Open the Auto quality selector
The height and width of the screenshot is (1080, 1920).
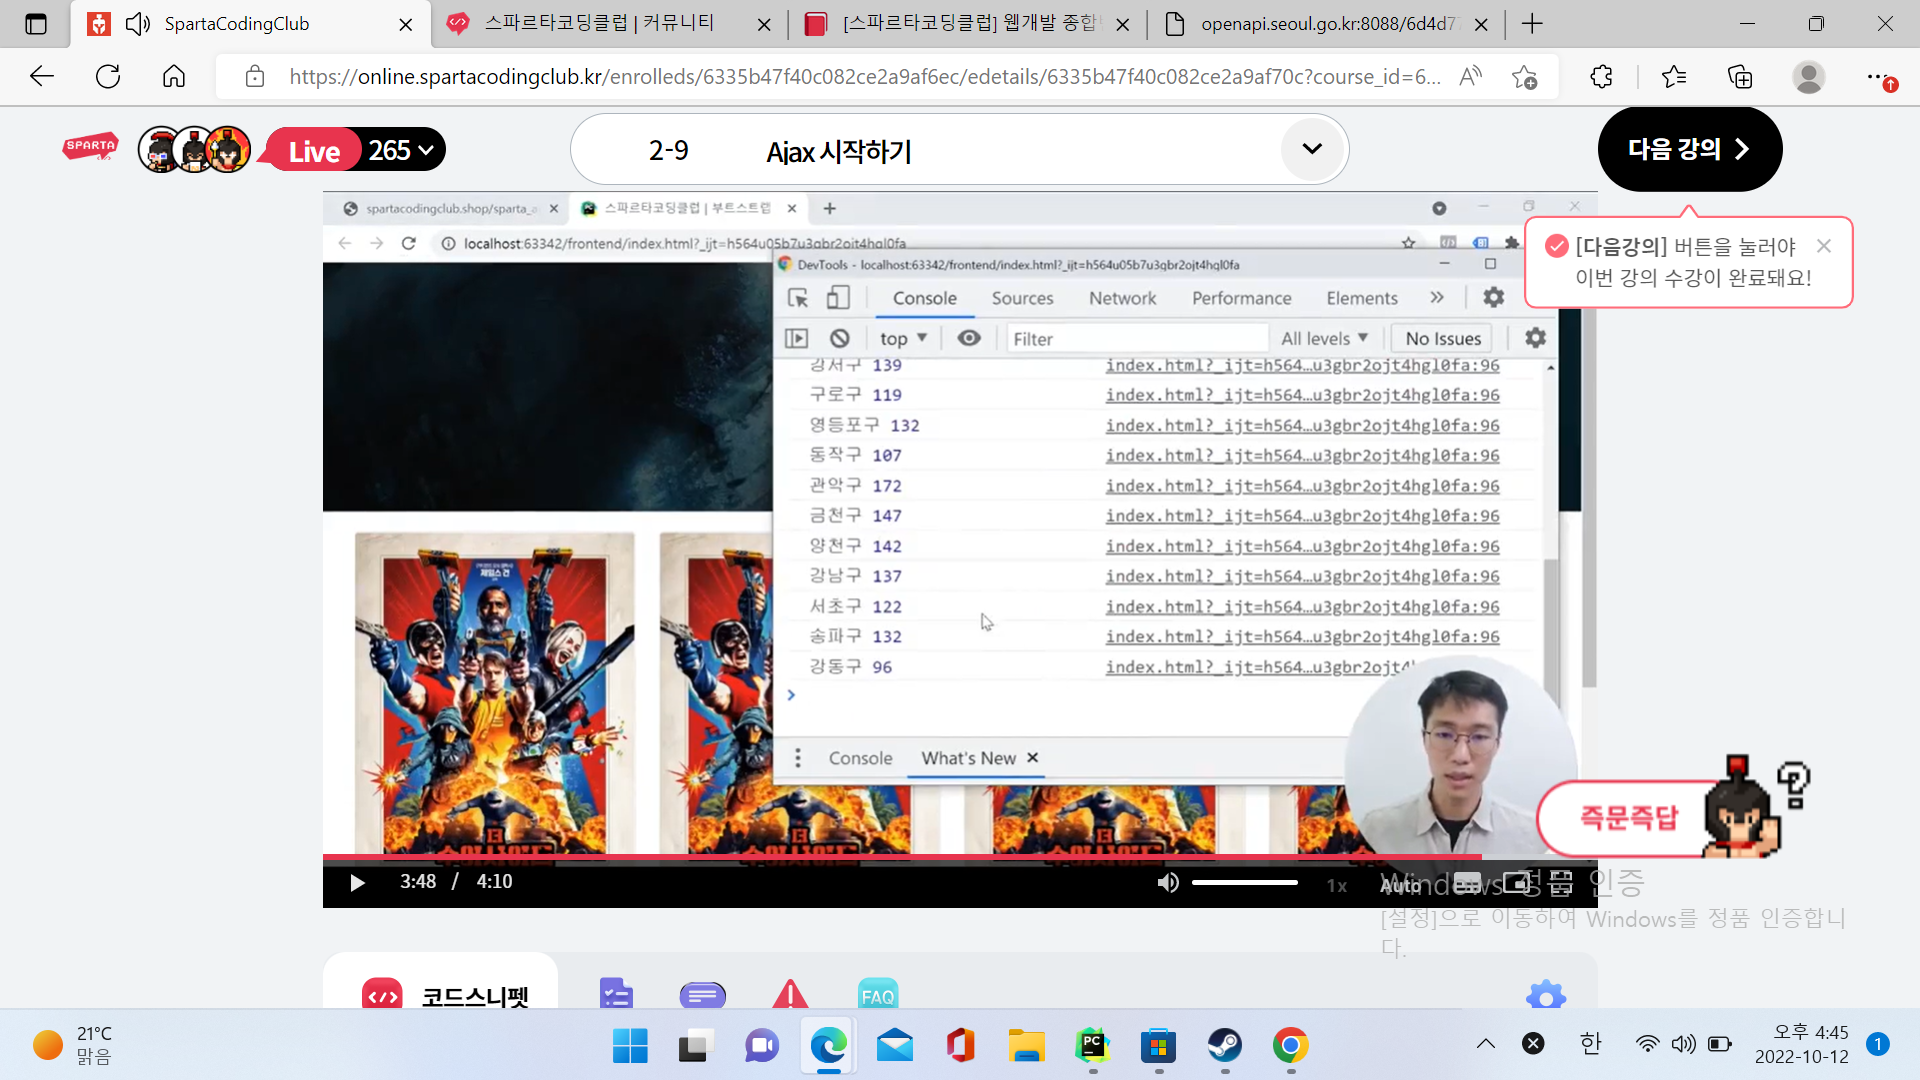point(1400,885)
